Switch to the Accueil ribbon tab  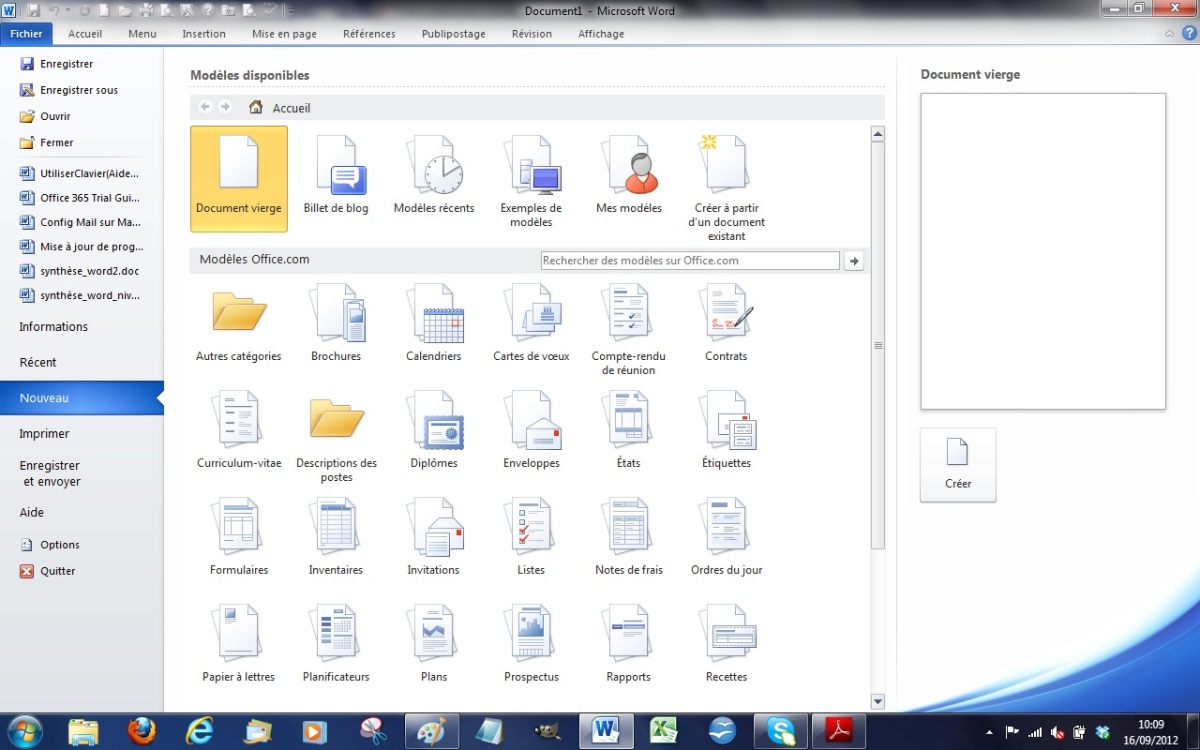(85, 33)
